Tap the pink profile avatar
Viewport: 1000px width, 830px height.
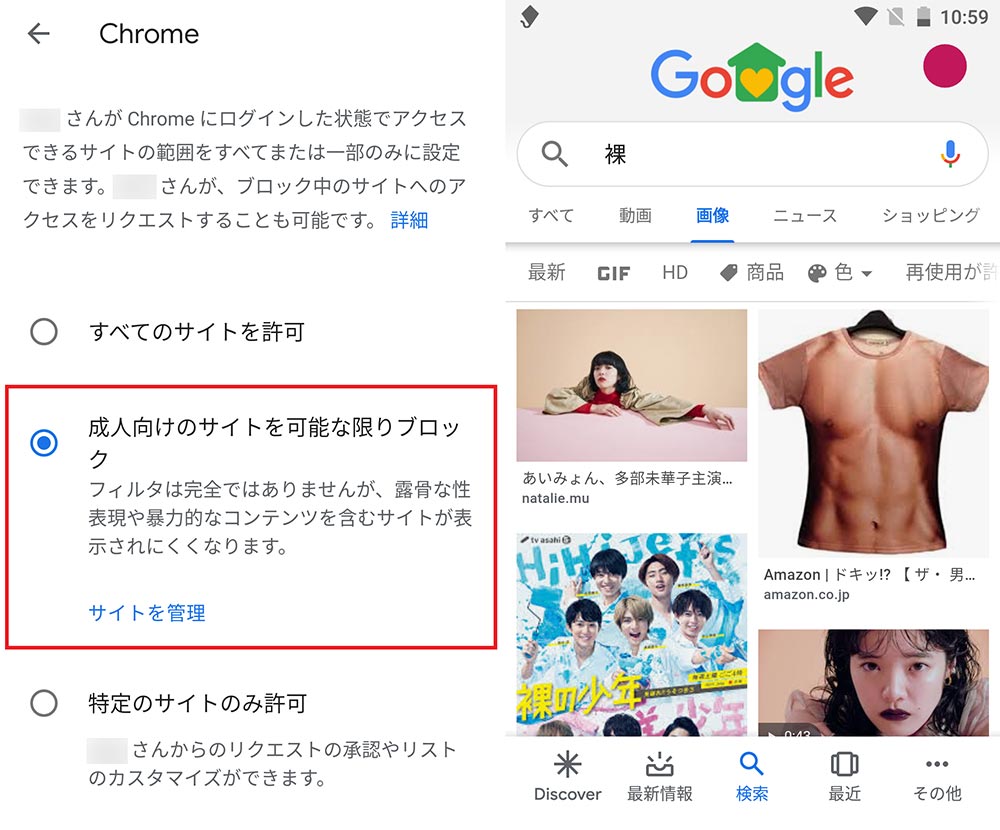click(945, 66)
